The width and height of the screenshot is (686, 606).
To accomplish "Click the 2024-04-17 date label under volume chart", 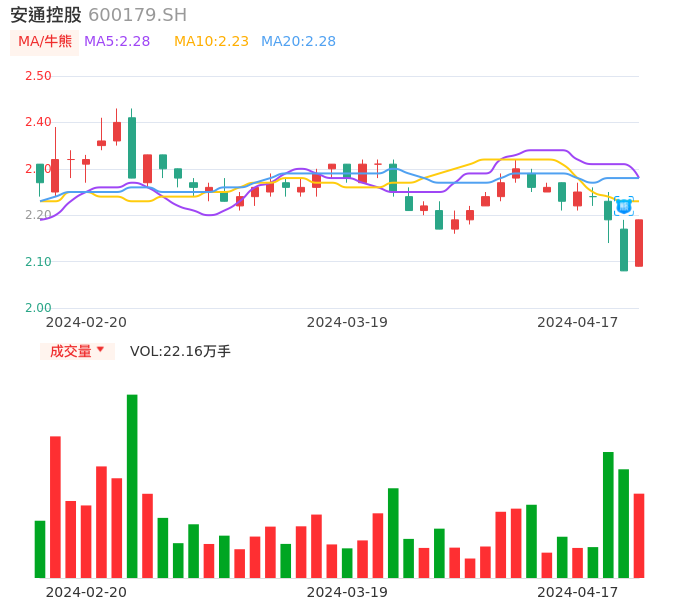I will pyautogui.click(x=578, y=592).
